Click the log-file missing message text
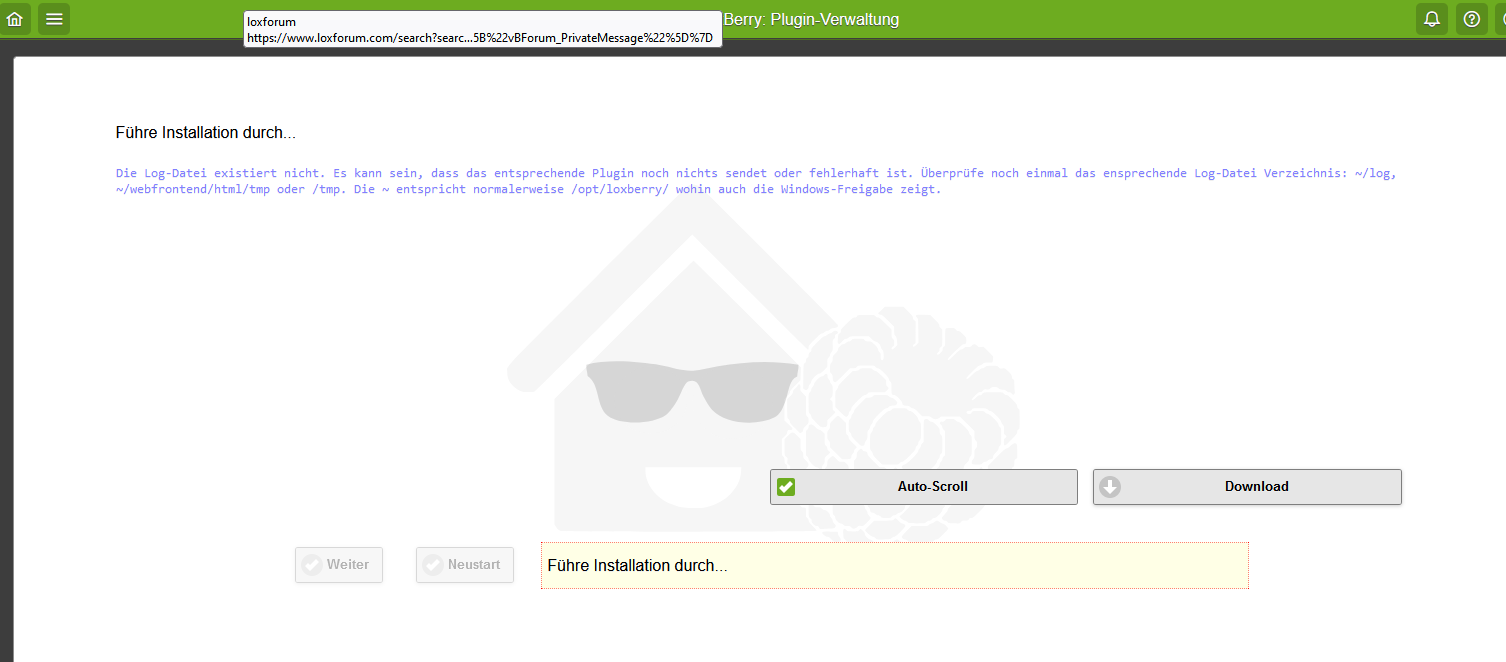 pyautogui.click(x=756, y=181)
